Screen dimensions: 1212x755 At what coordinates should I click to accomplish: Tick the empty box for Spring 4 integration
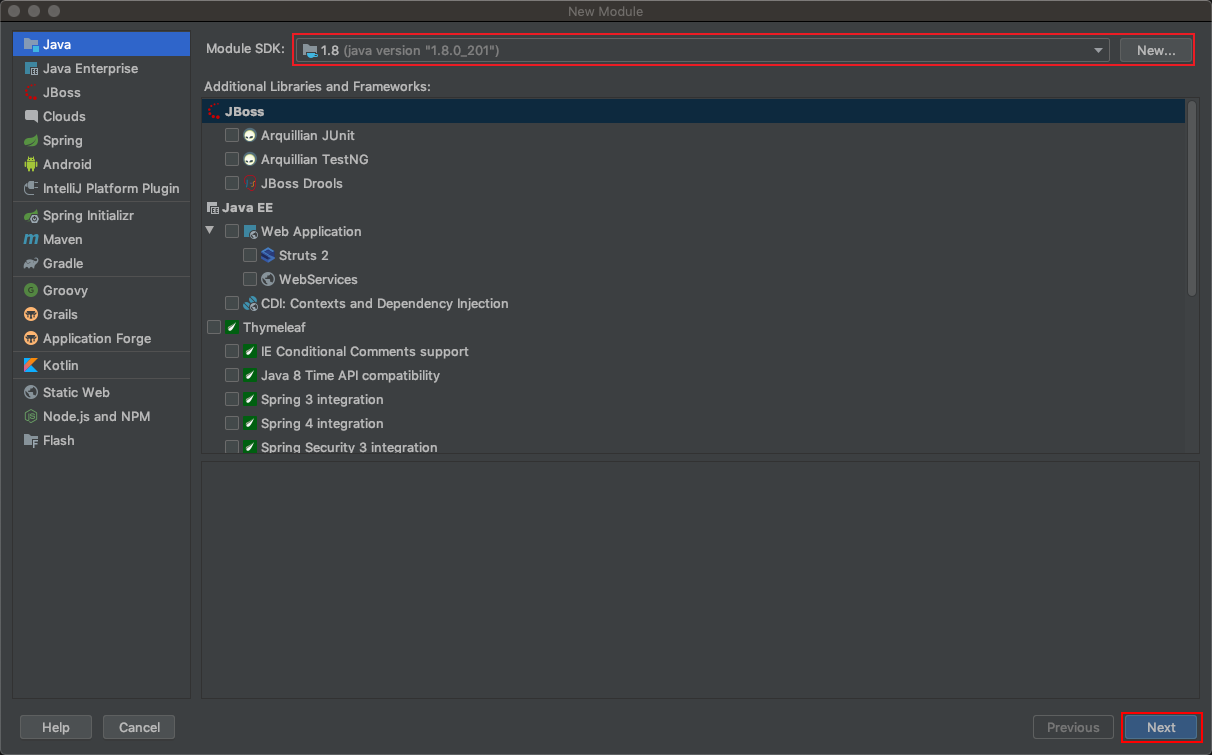coord(232,423)
